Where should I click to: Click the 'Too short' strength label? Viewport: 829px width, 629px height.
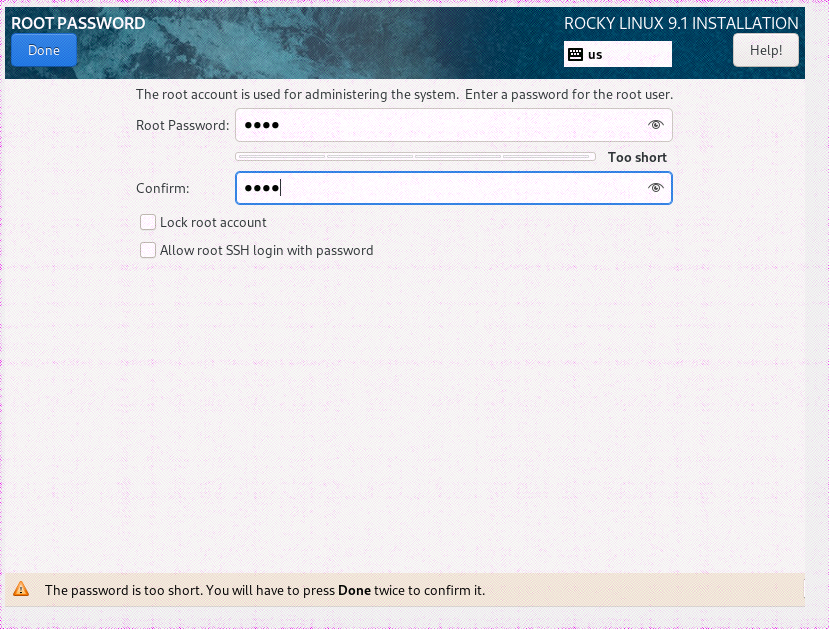click(637, 158)
